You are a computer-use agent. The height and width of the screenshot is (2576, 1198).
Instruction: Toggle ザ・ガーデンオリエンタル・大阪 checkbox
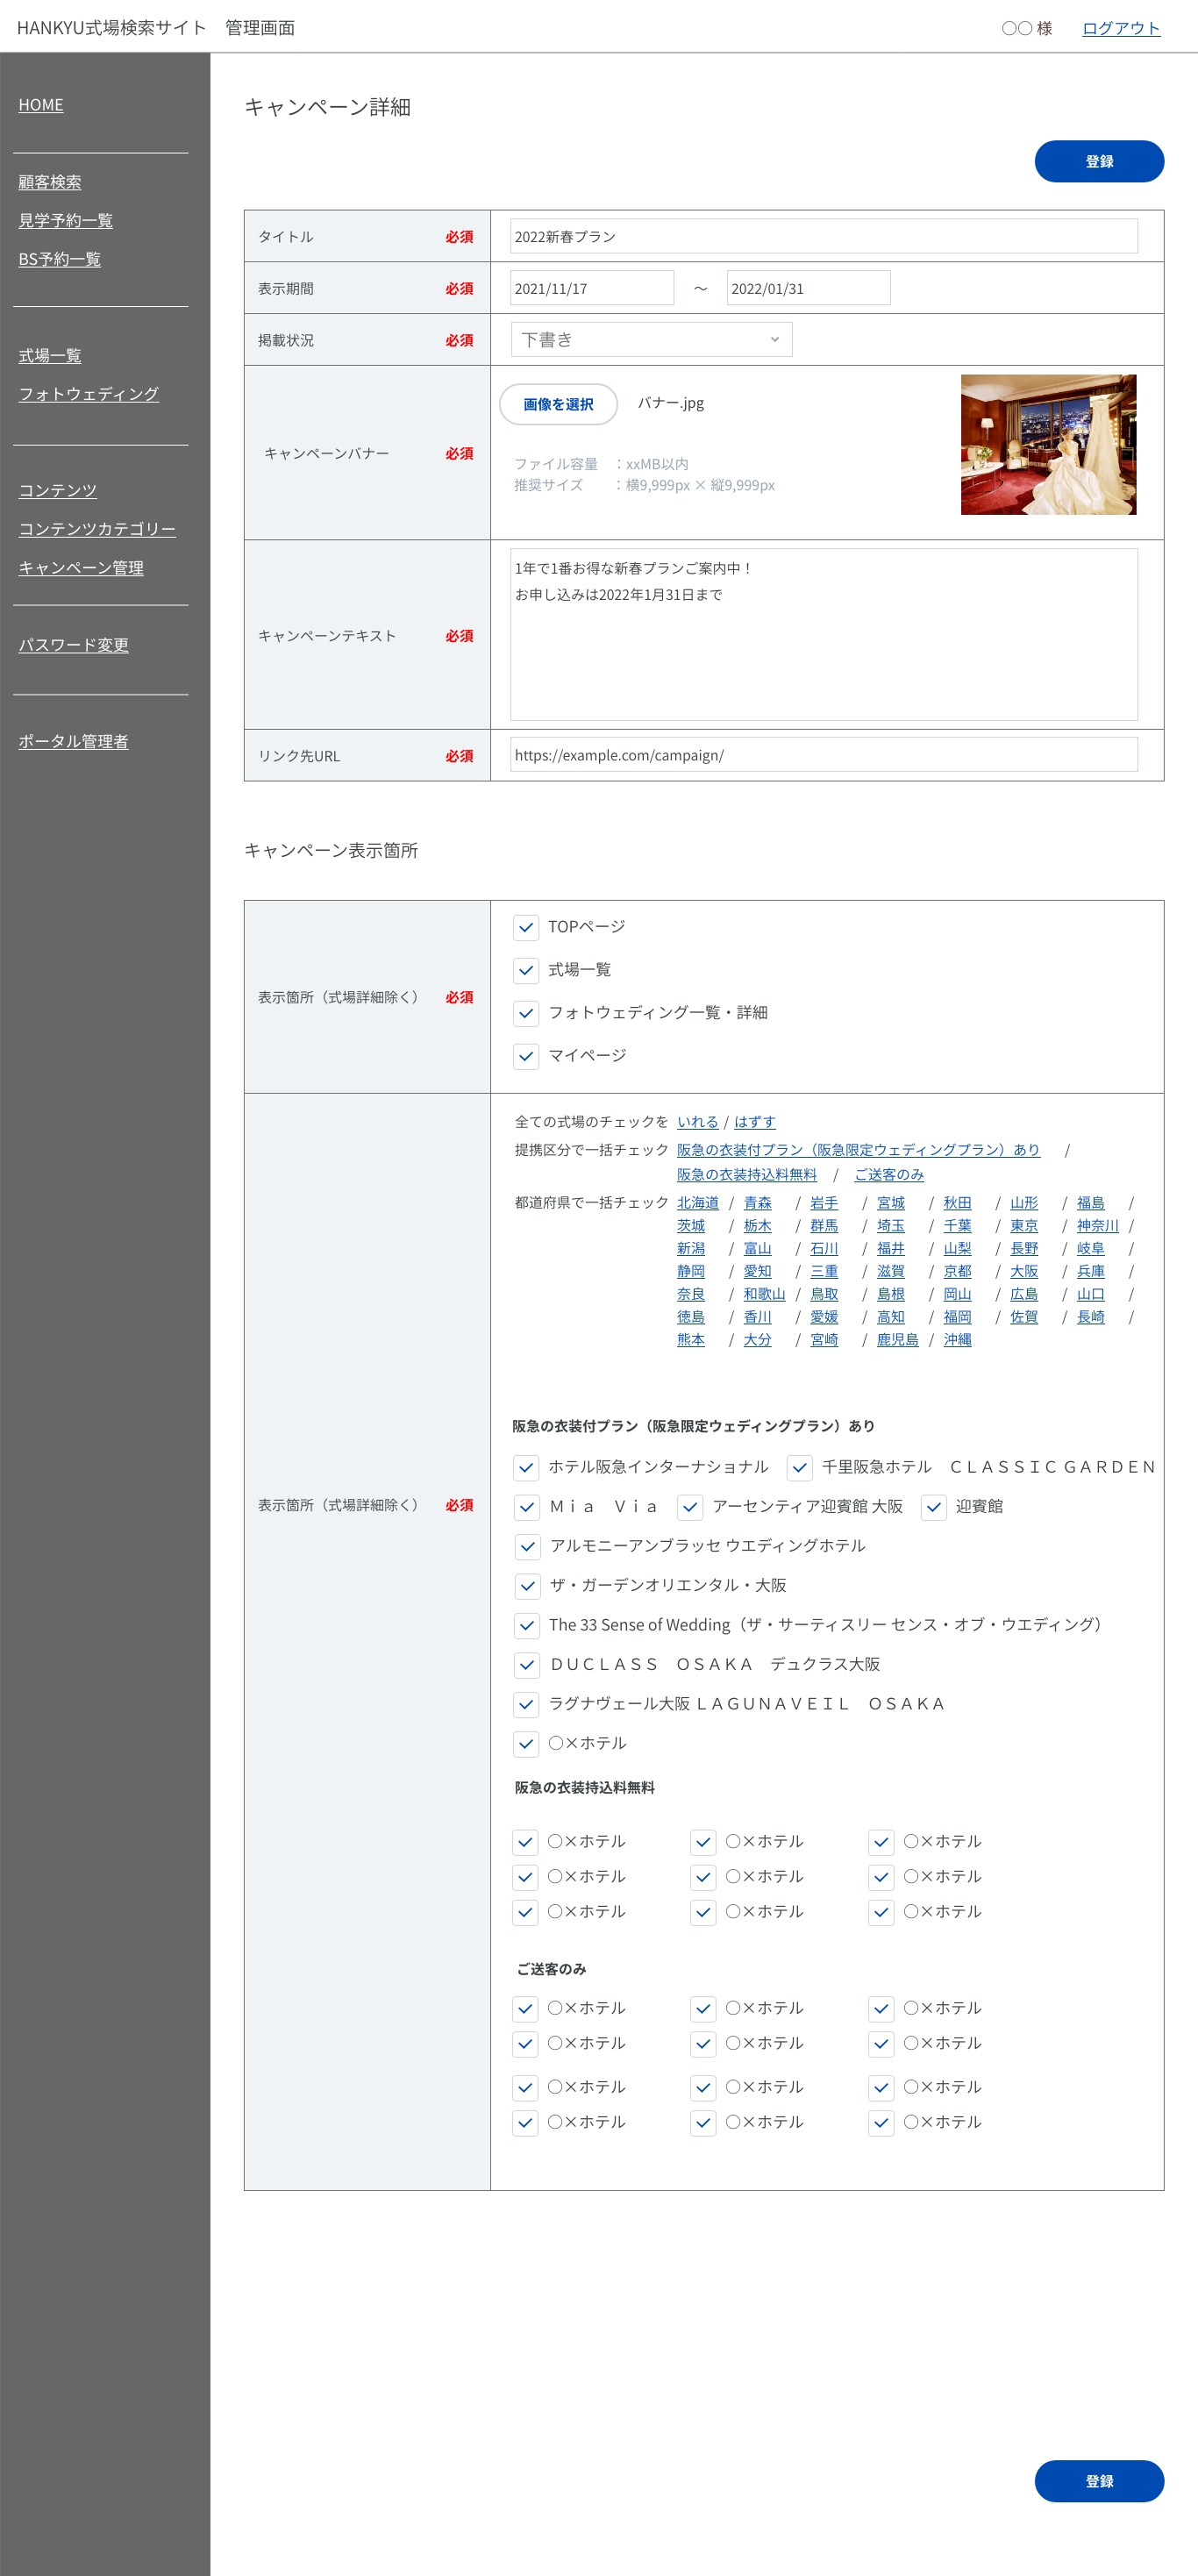pos(526,1586)
